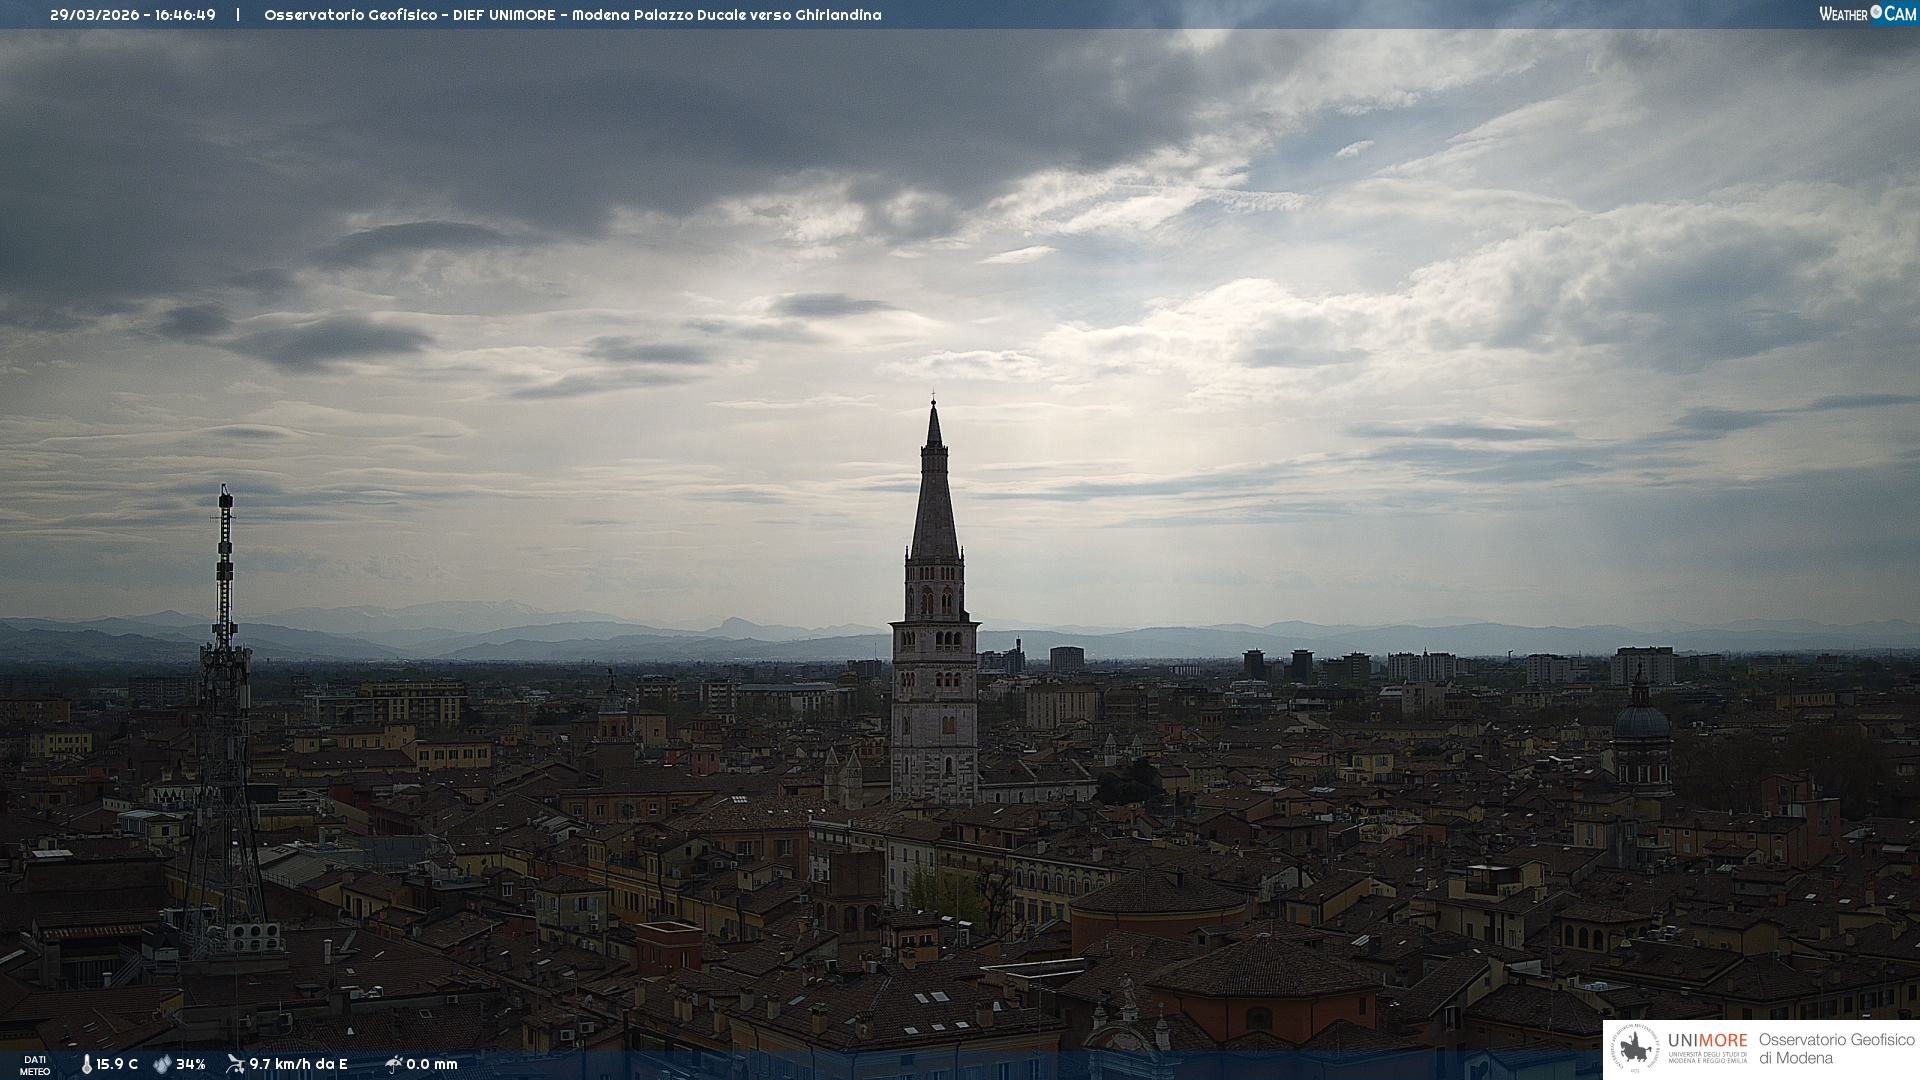Viewport: 1920px width, 1080px height.
Task: Click the UNIMORE wordmark text
Action: tap(1707, 1041)
